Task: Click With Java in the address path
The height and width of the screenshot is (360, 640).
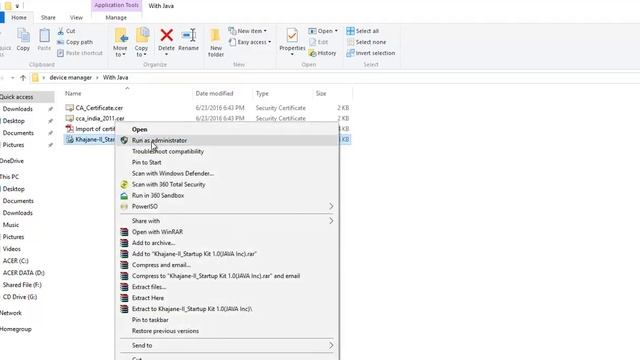Action: (x=116, y=78)
